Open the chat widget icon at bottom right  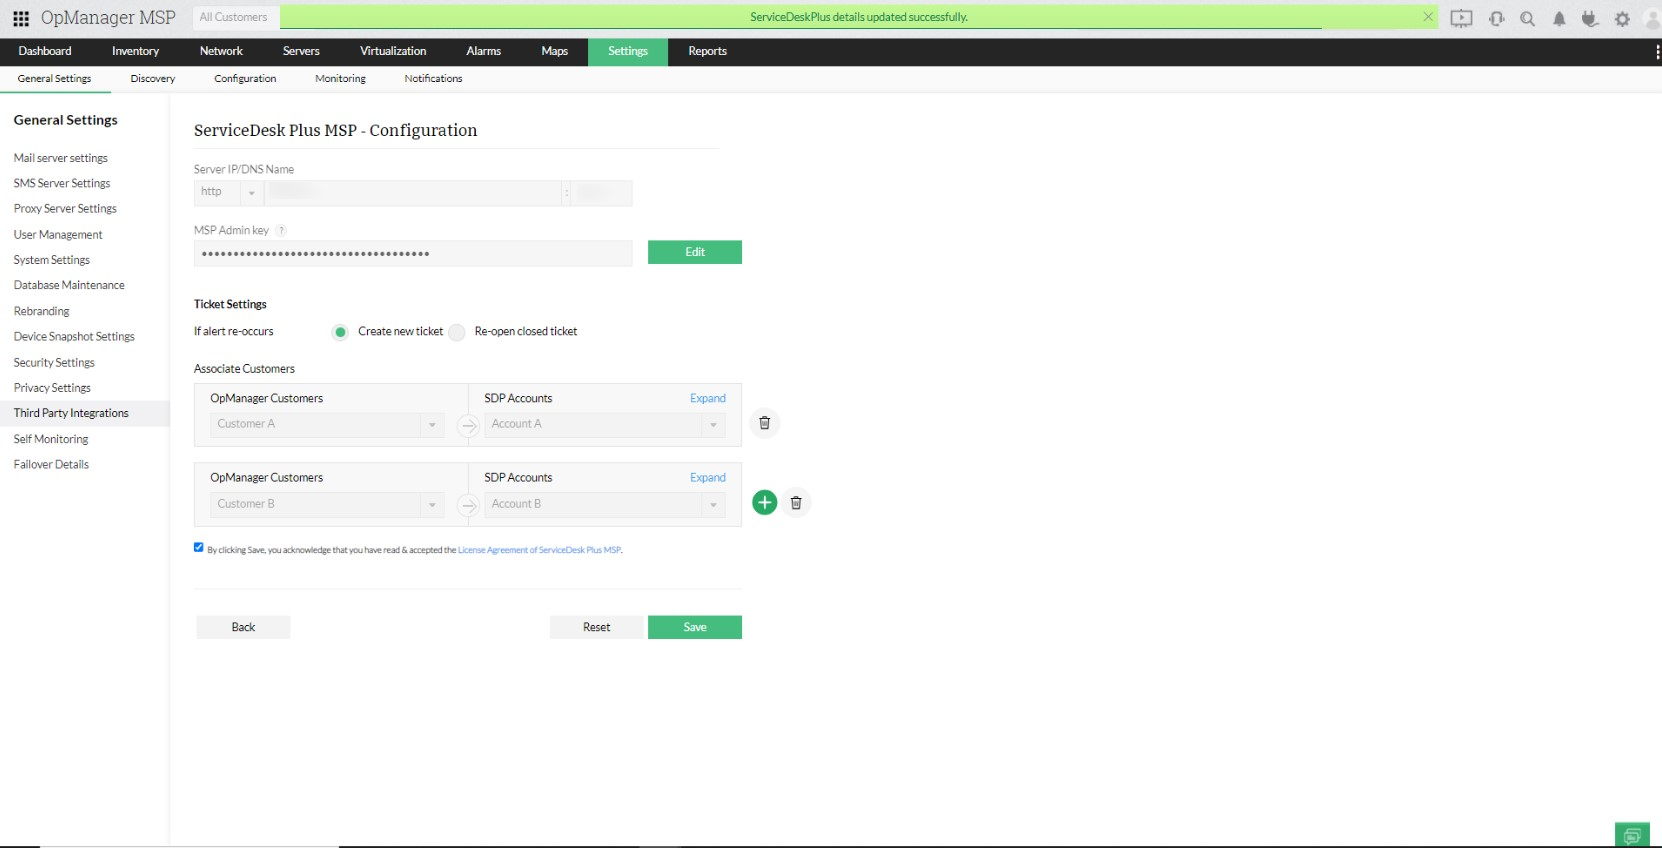[x=1633, y=835]
